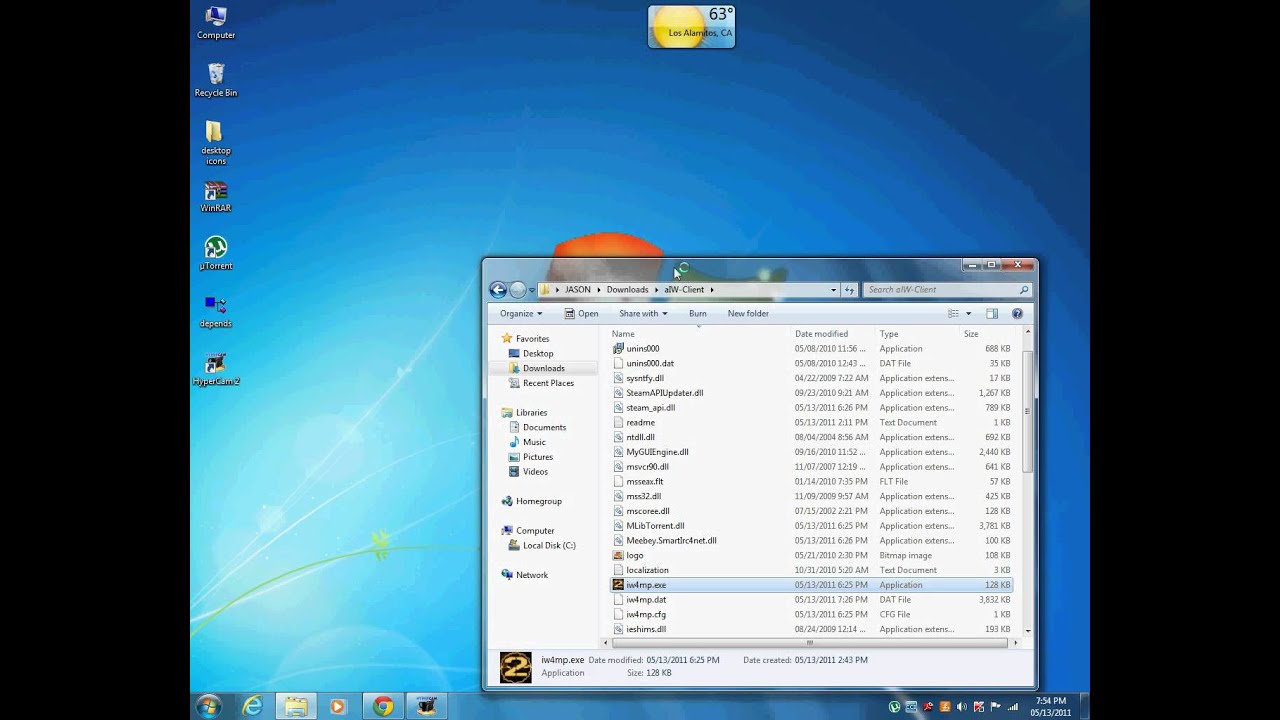Open Internet Explorer from the taskbar
The width and height of the screenshot is (1280, 720).
pyautogui.click(x=253, y=706)
